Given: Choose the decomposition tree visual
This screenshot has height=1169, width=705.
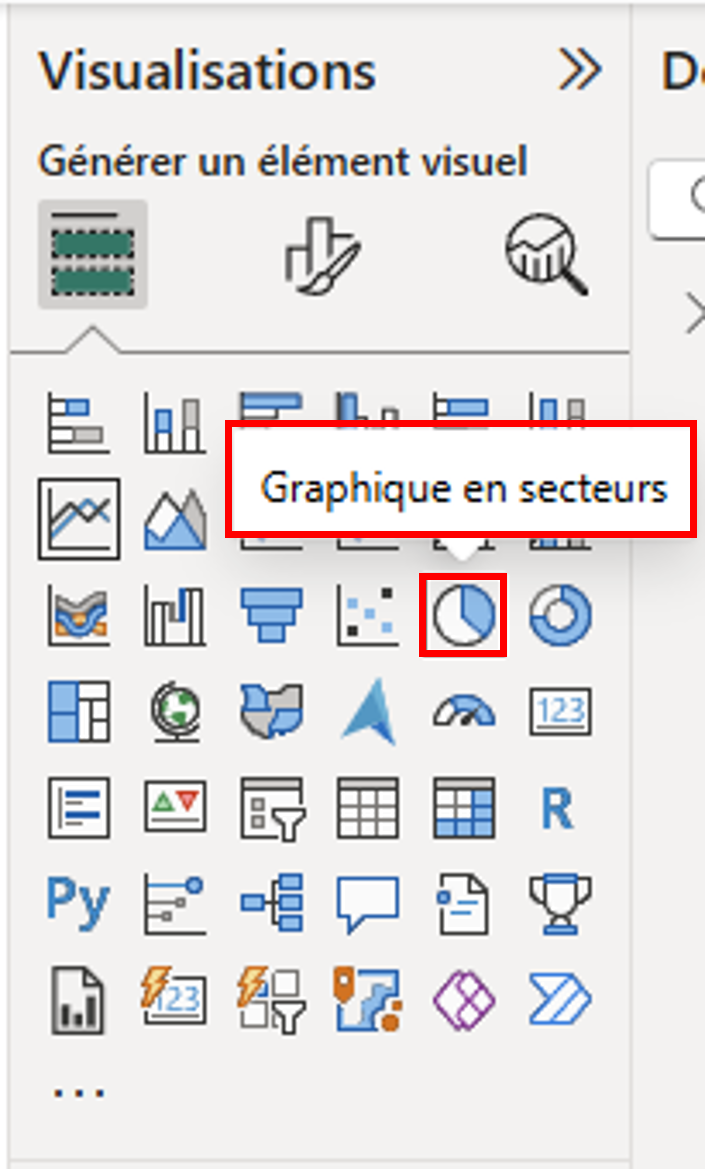Looking at the screenshot, I should point(272,903).
